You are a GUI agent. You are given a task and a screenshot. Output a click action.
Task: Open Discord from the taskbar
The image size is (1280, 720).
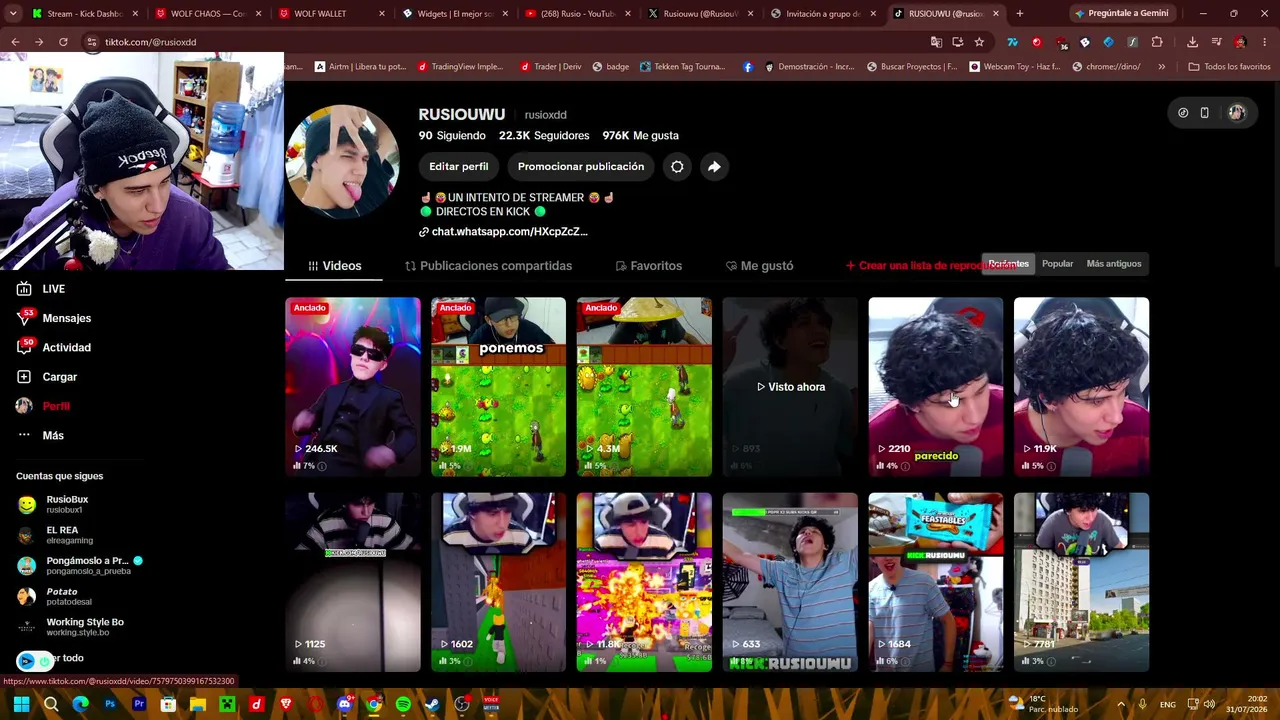click(x=344, y=705)
